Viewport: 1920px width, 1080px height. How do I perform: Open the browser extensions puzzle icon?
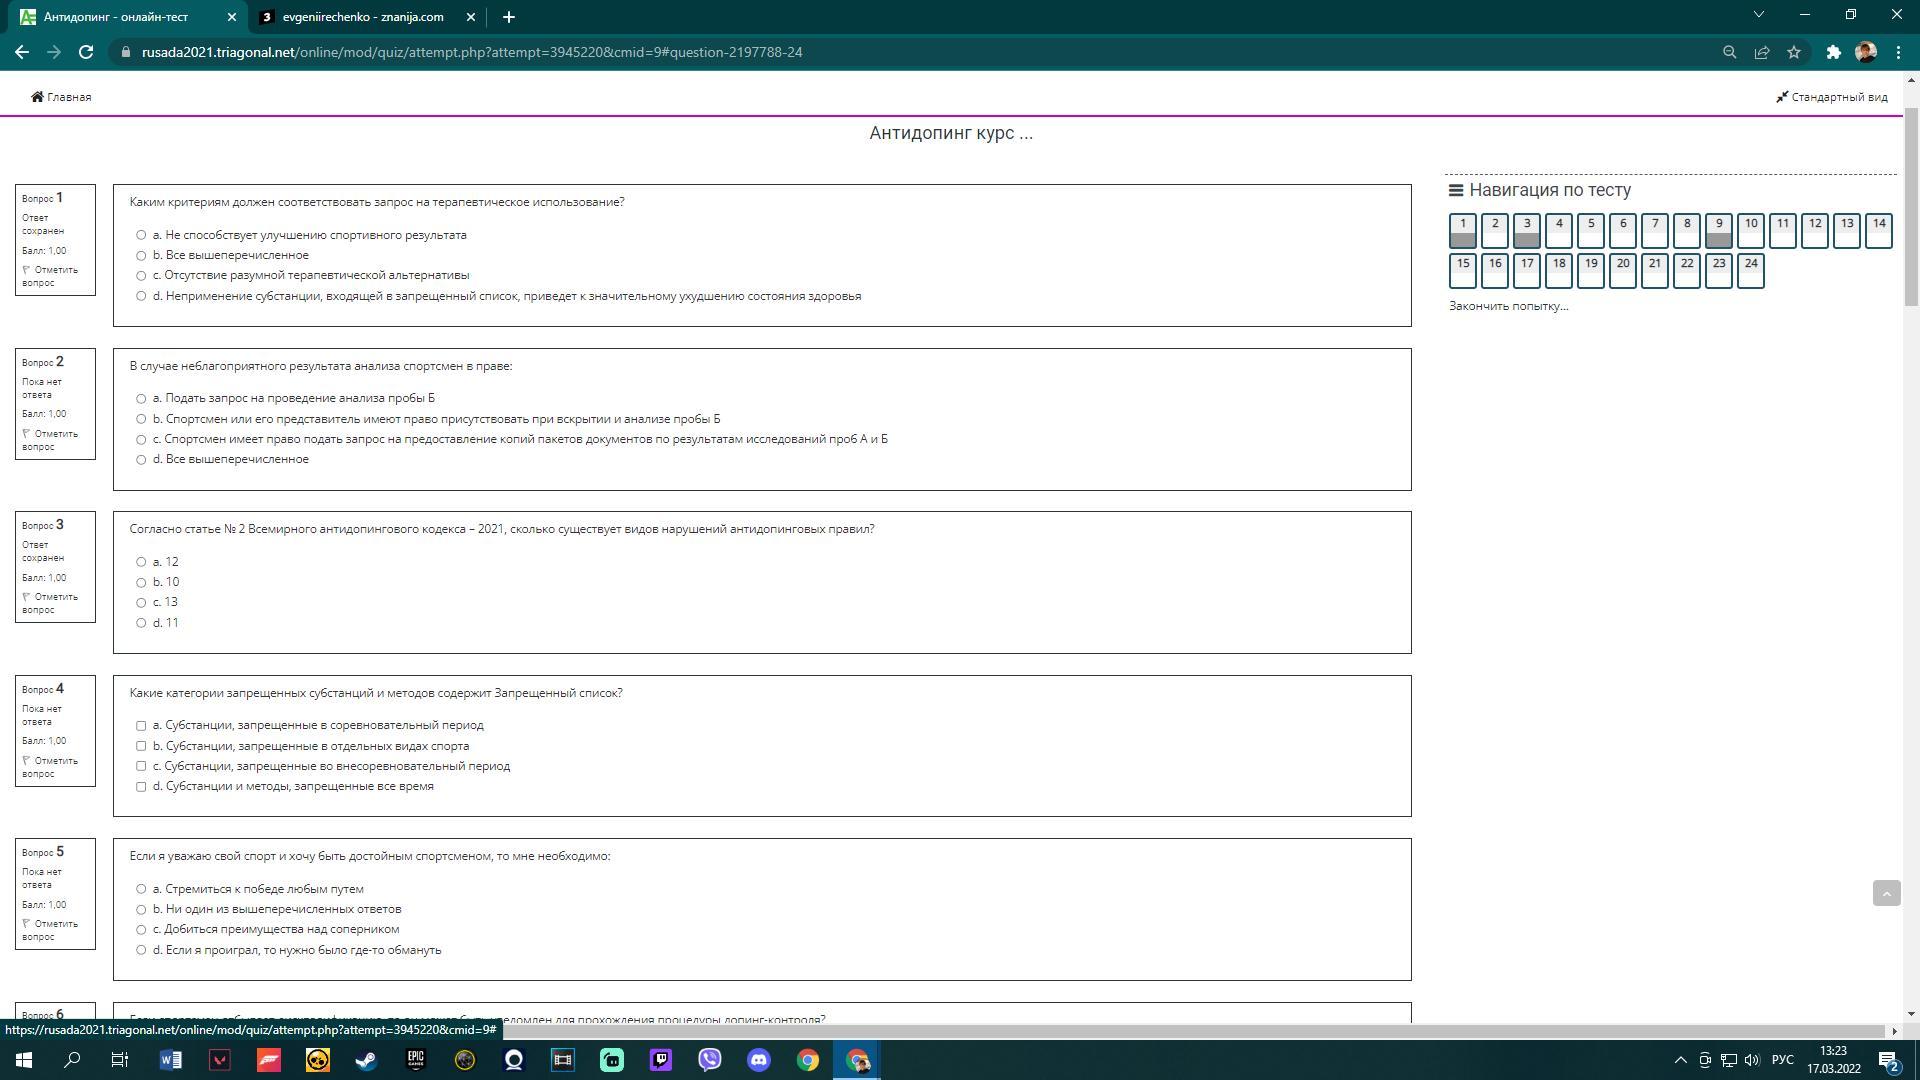(x=1833, y=52)
